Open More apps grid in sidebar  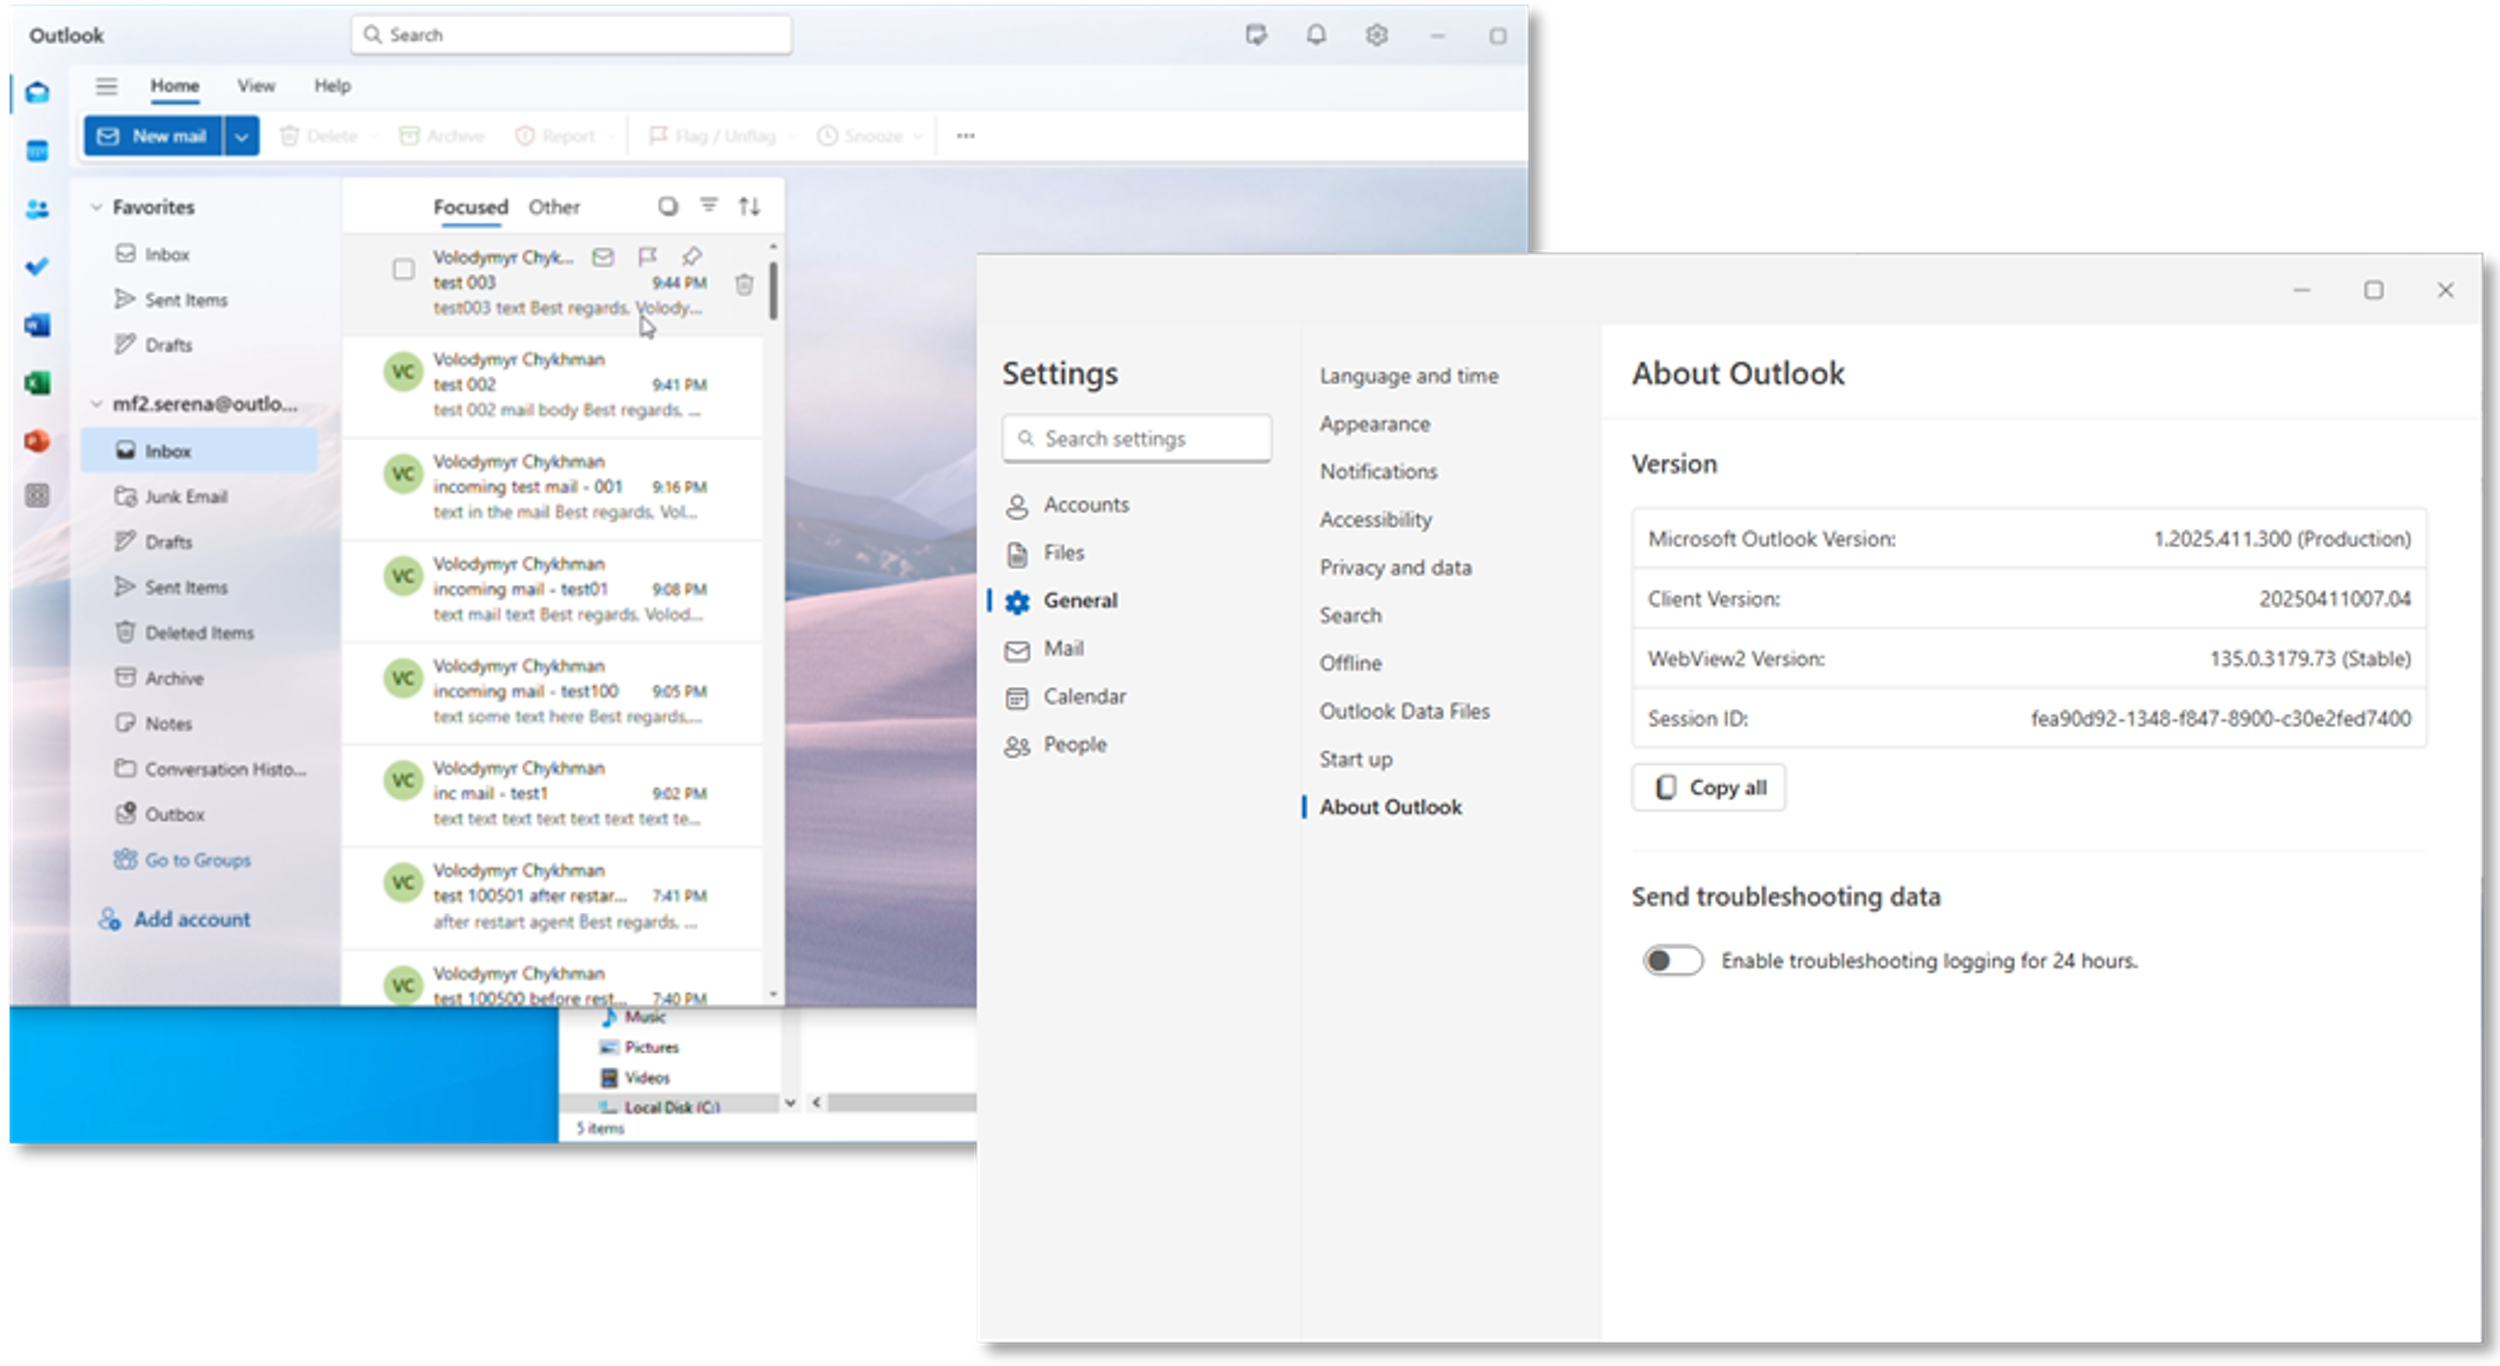(x=38, y=496)
